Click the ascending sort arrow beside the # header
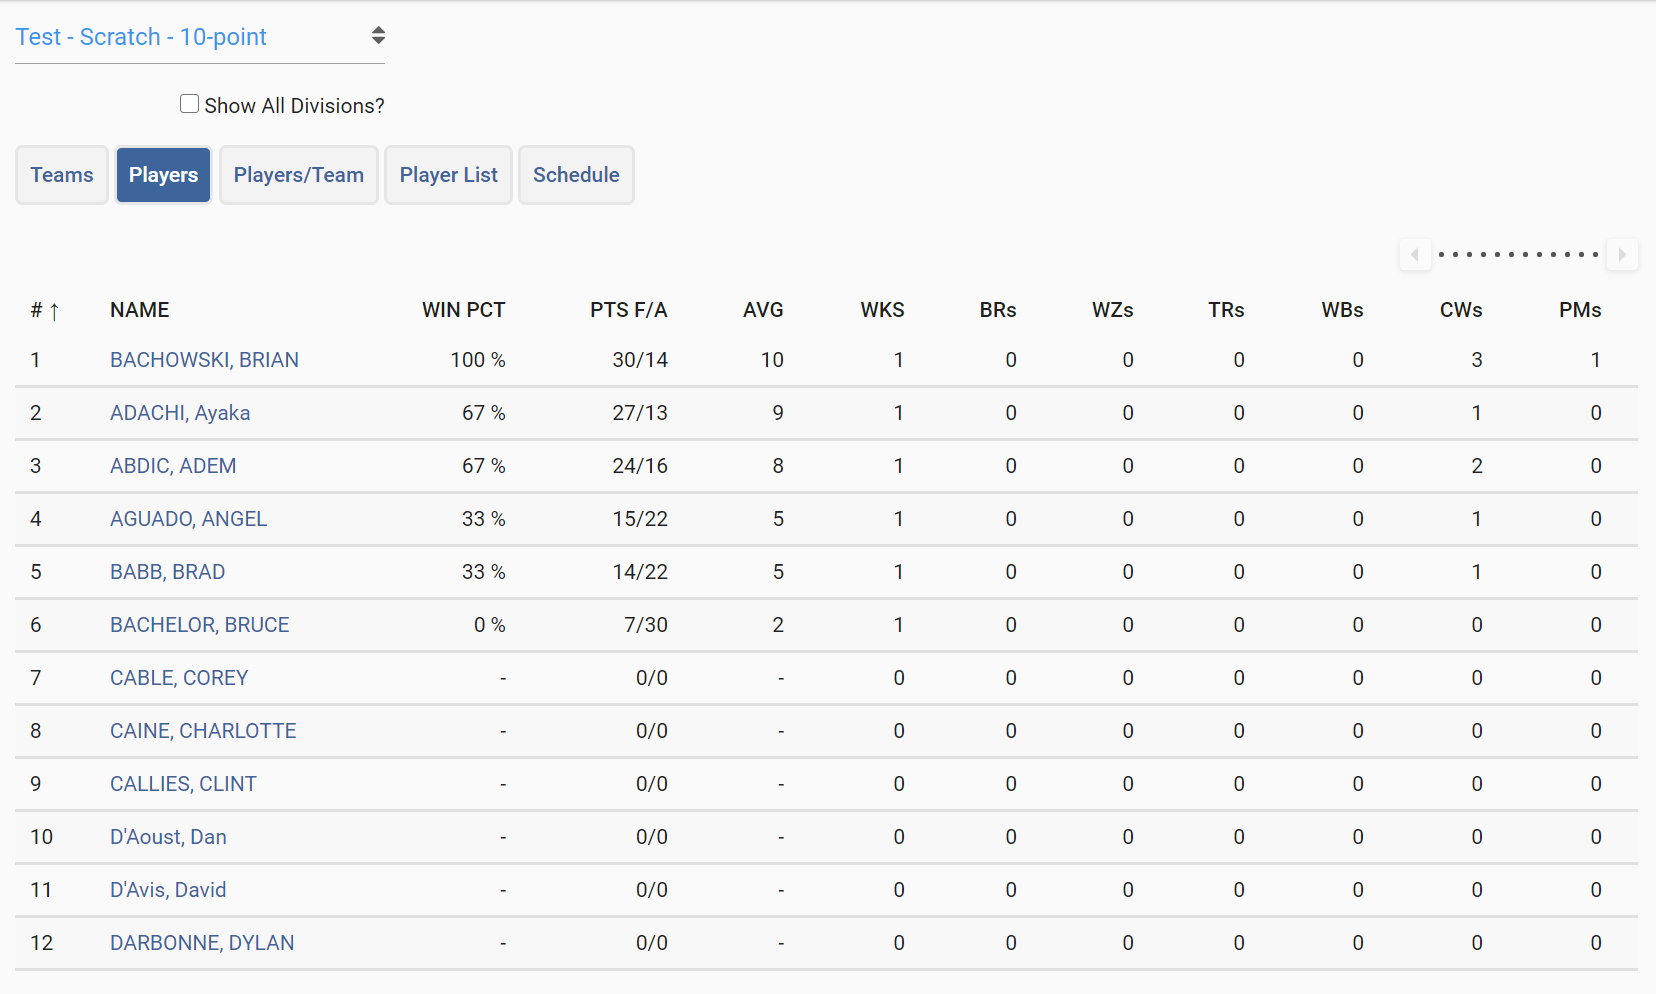Screen dimensions: 1656x994 coord(55,311)
